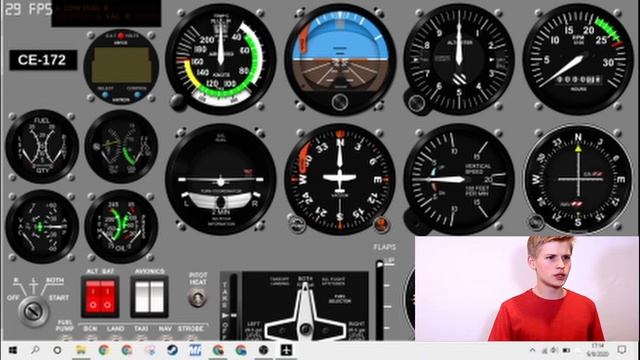
Task: Toggle the red ALT rocker switch
Action: [93, 296]
